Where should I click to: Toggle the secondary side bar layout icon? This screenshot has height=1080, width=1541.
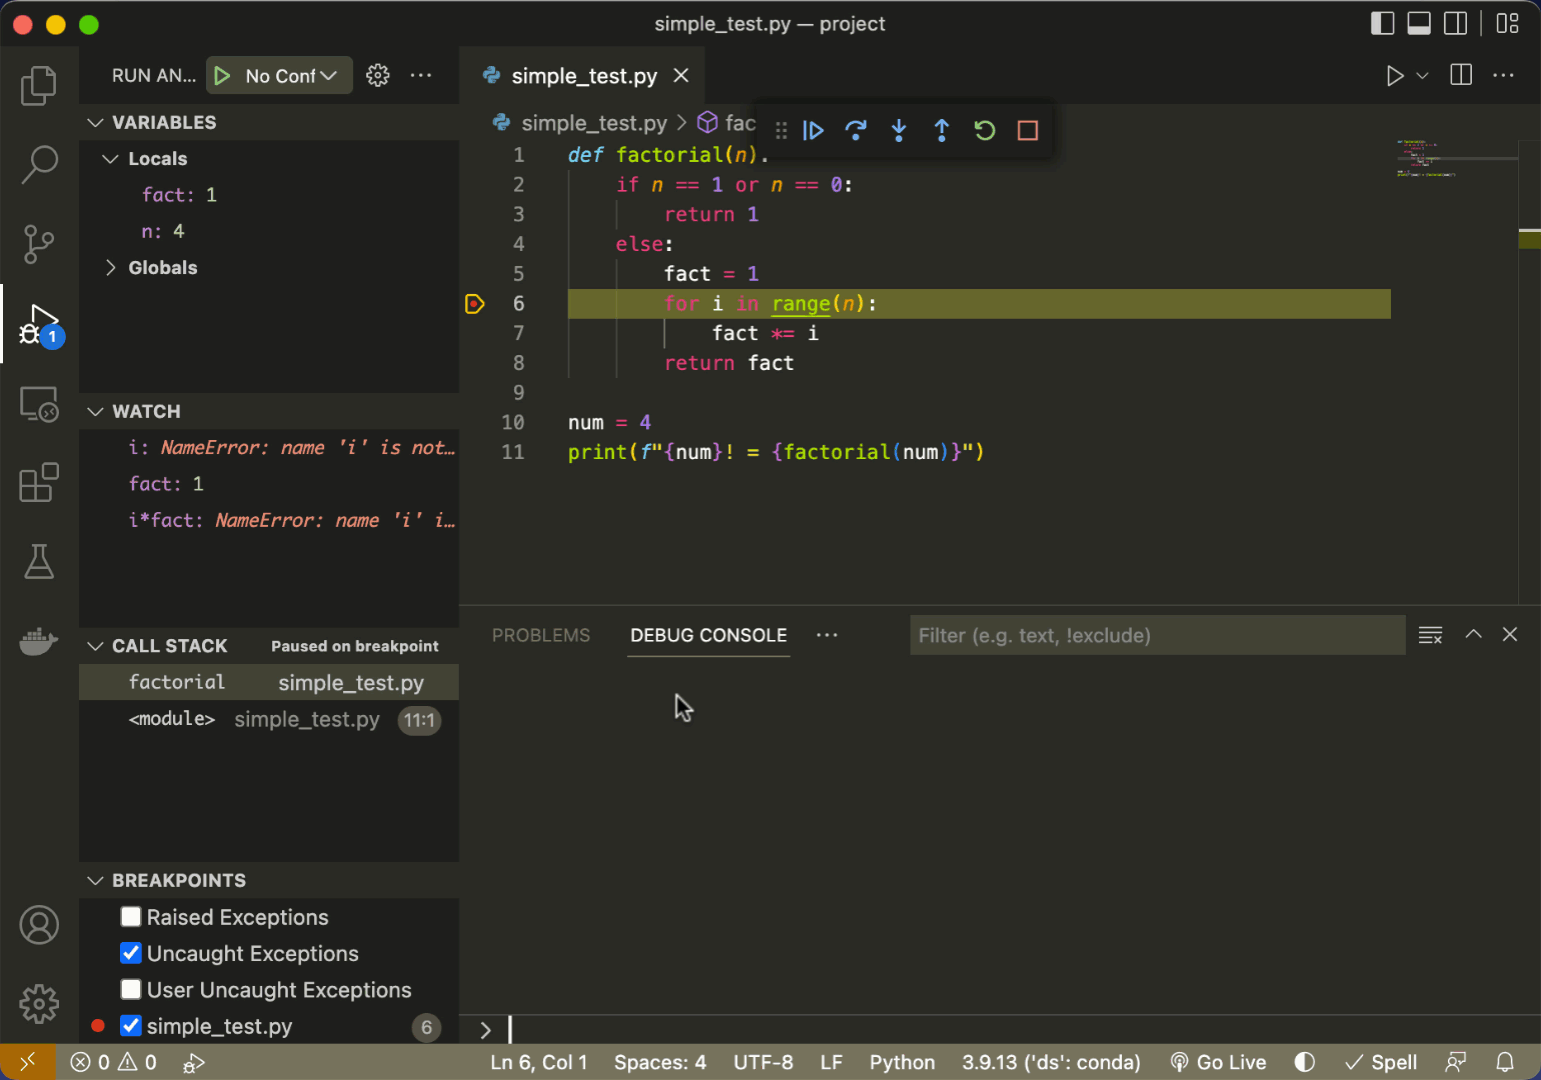[x=1456, y=23]
